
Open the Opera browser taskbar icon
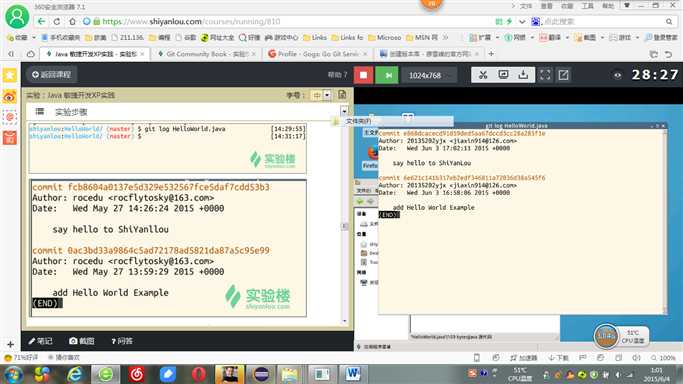coord(199,374)
